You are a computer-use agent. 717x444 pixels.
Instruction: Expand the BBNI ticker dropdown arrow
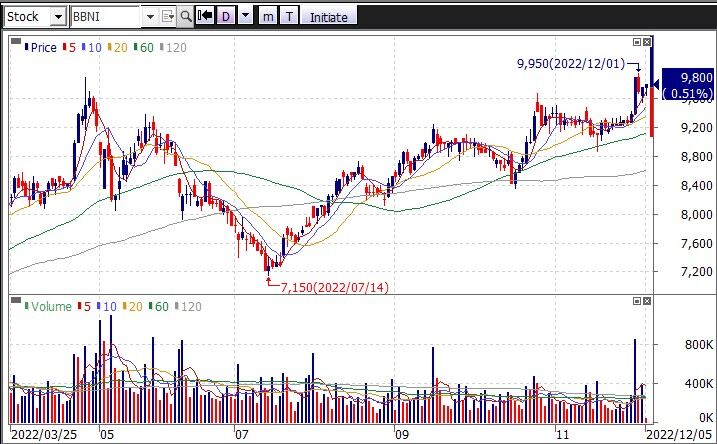pos(150,16)
